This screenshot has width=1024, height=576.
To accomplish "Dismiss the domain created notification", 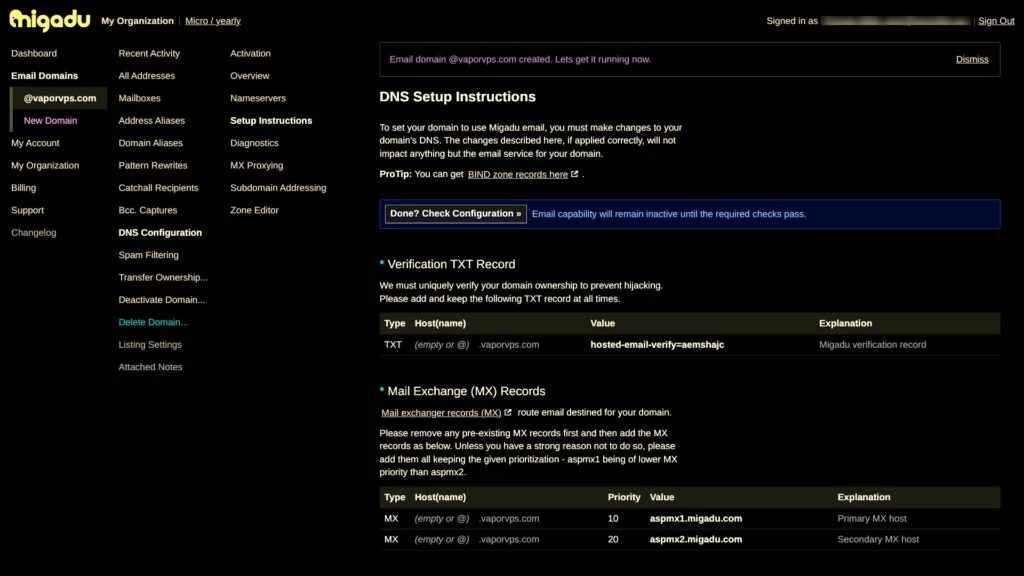I will 971,59.
